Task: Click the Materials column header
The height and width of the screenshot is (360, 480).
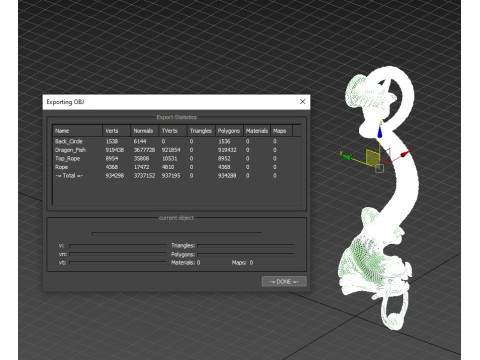Action: tap(257, 131)
